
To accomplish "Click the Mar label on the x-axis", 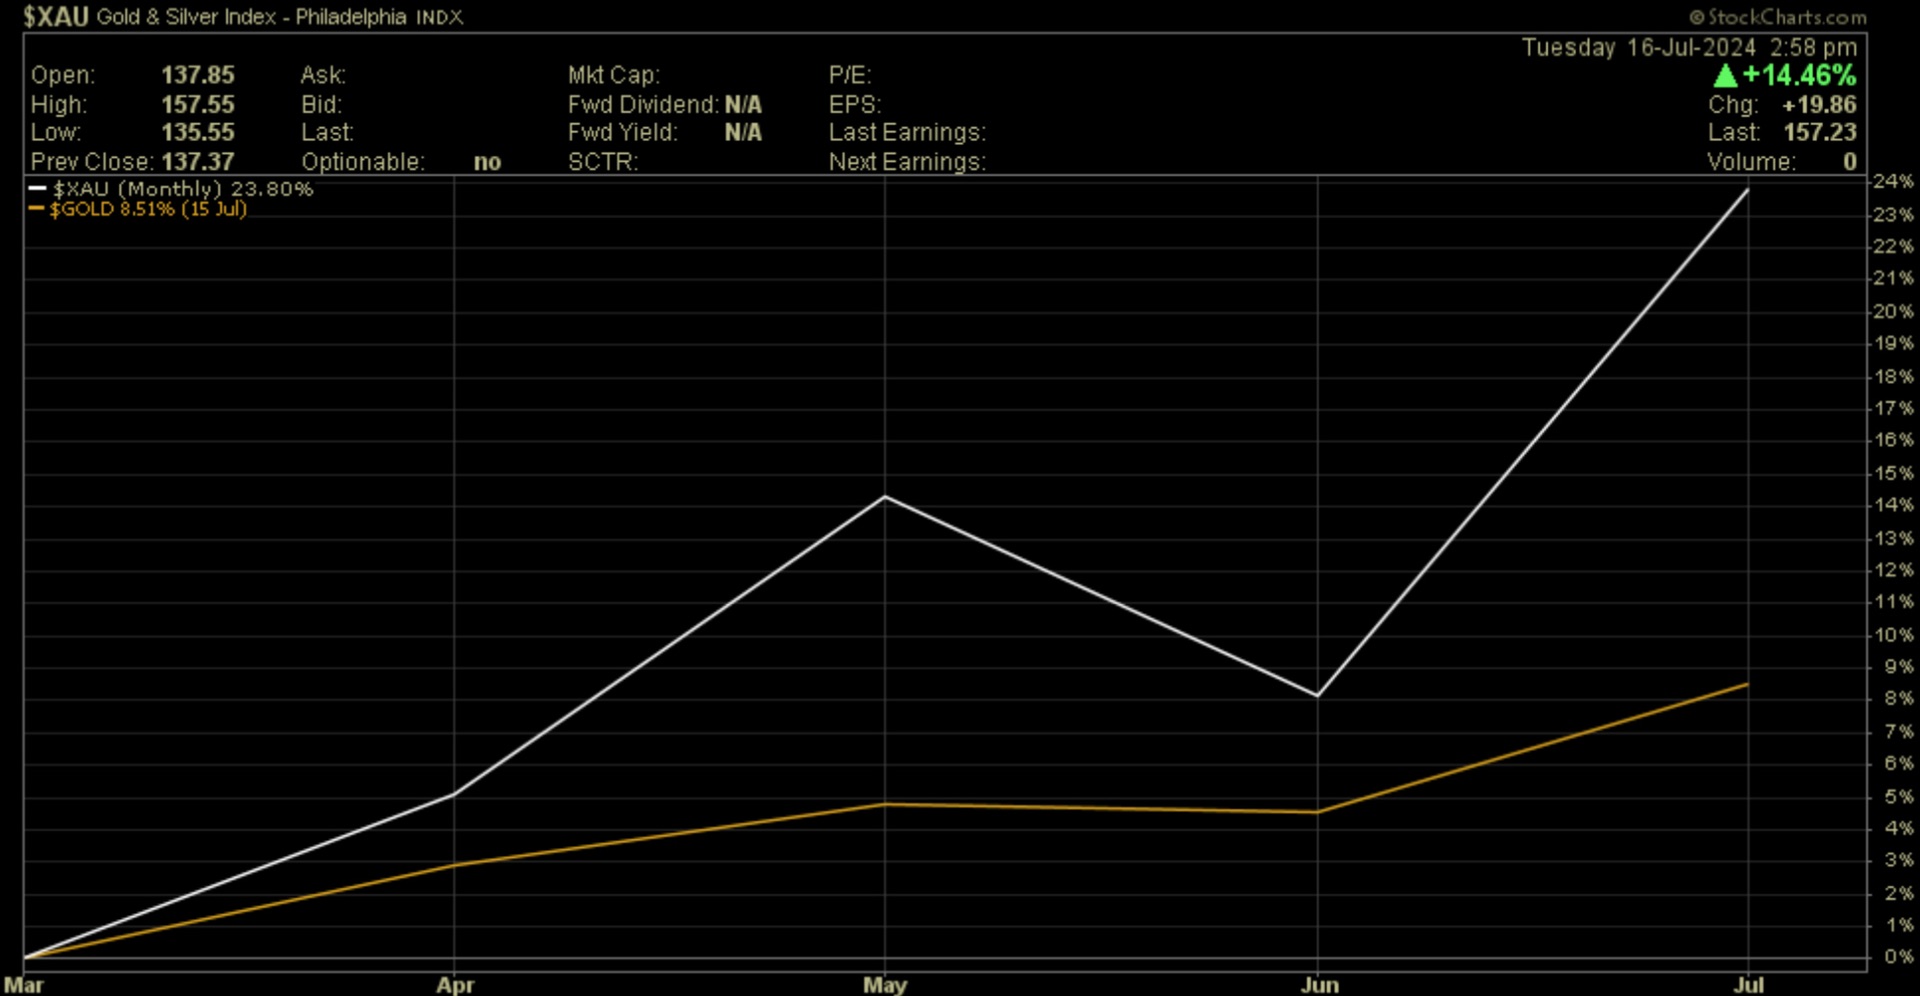I will point(24,985).
